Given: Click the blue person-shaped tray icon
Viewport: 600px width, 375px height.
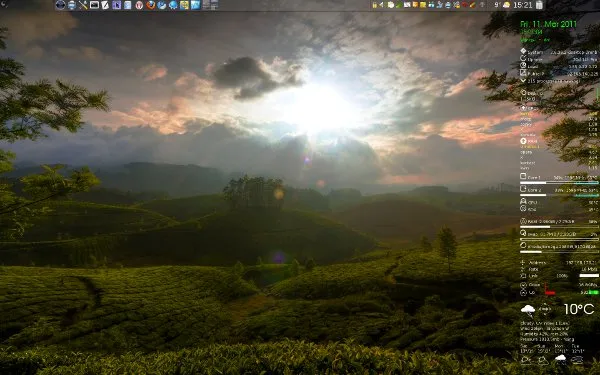Looking at the screenshot, I should (440, 5).
